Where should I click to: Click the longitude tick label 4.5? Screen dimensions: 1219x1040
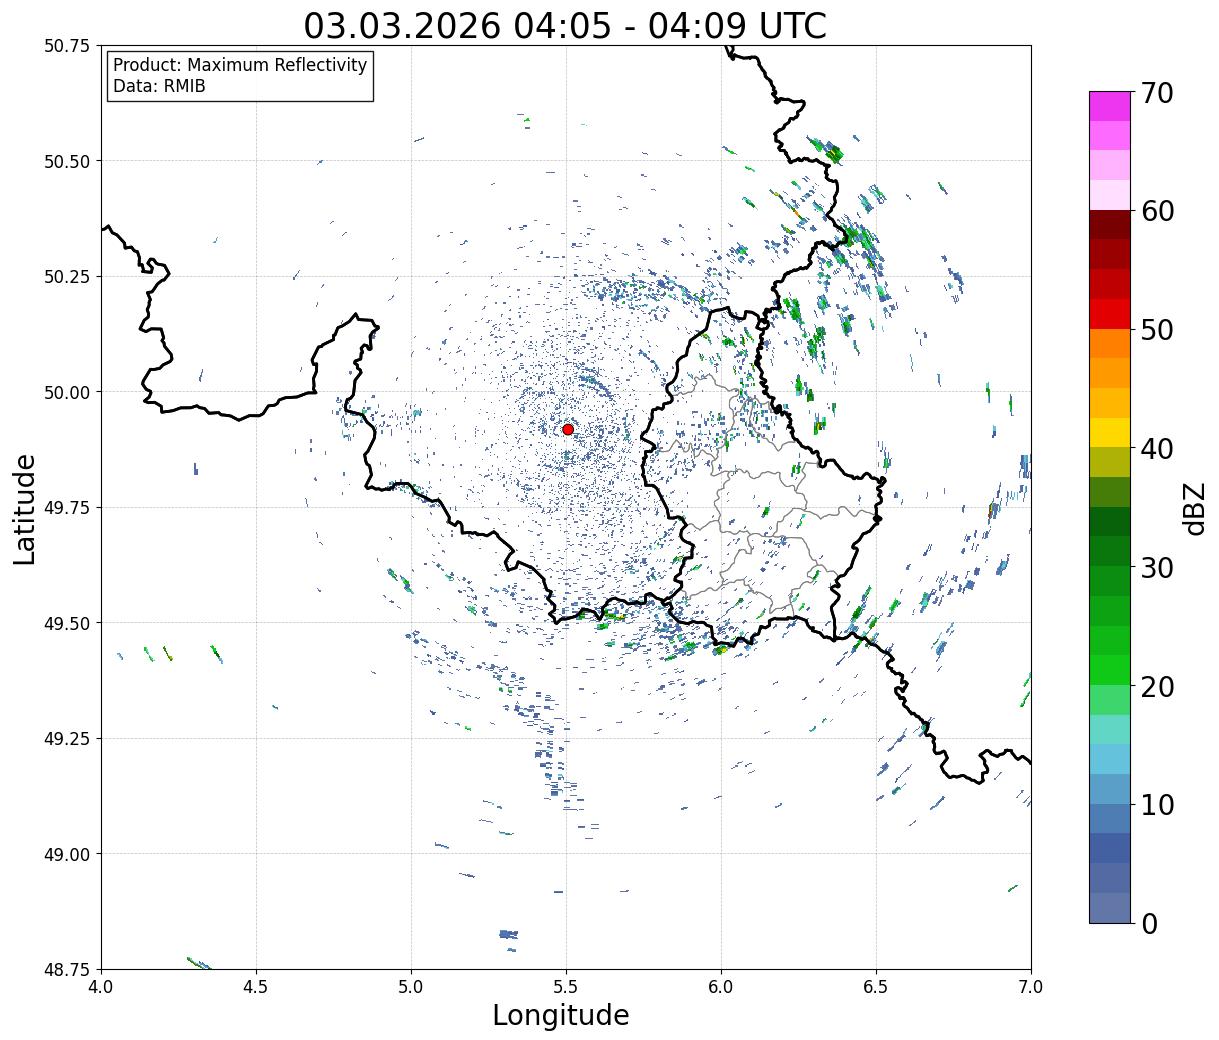(256, 987)
